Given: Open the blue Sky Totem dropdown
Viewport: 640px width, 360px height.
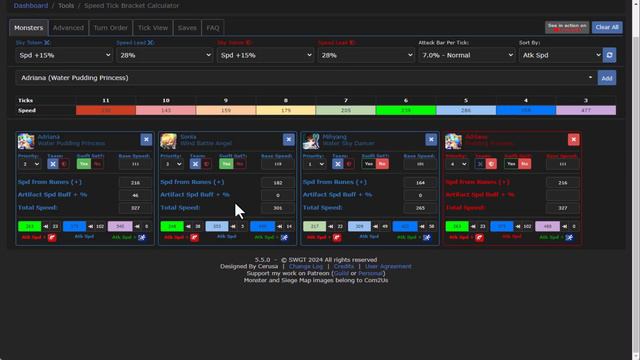Looking at the screenshot, I should (64, 55).
